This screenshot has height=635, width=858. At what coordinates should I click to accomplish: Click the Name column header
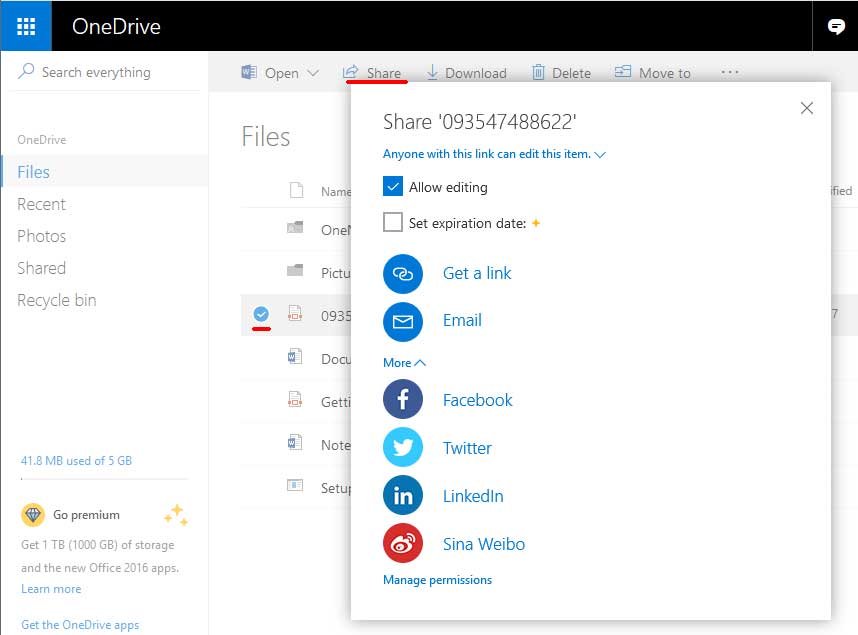(x=335, y=192)
